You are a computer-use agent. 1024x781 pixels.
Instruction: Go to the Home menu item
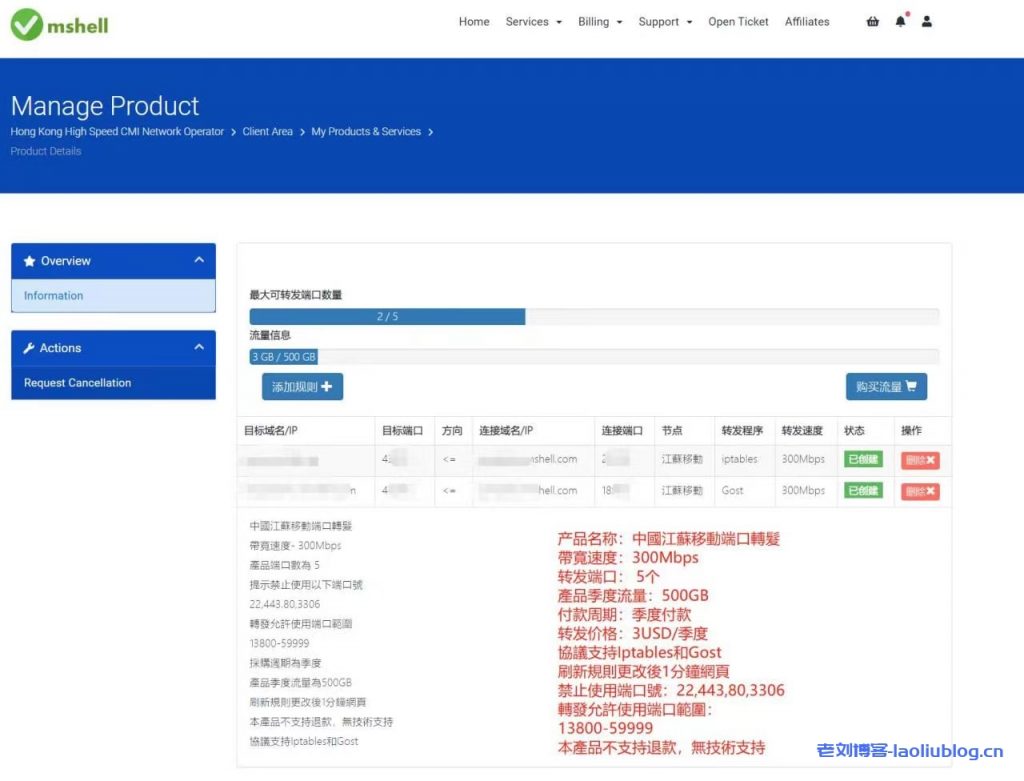tap(474, 22)
